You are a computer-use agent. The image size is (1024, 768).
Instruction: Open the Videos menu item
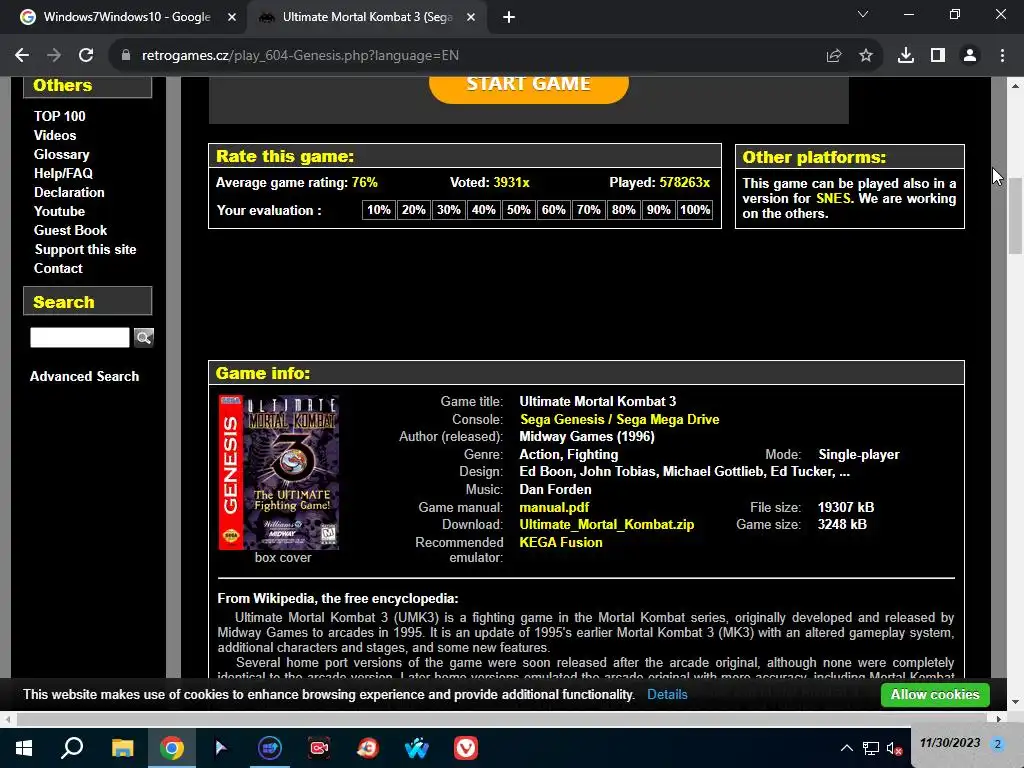coord(55,135)
